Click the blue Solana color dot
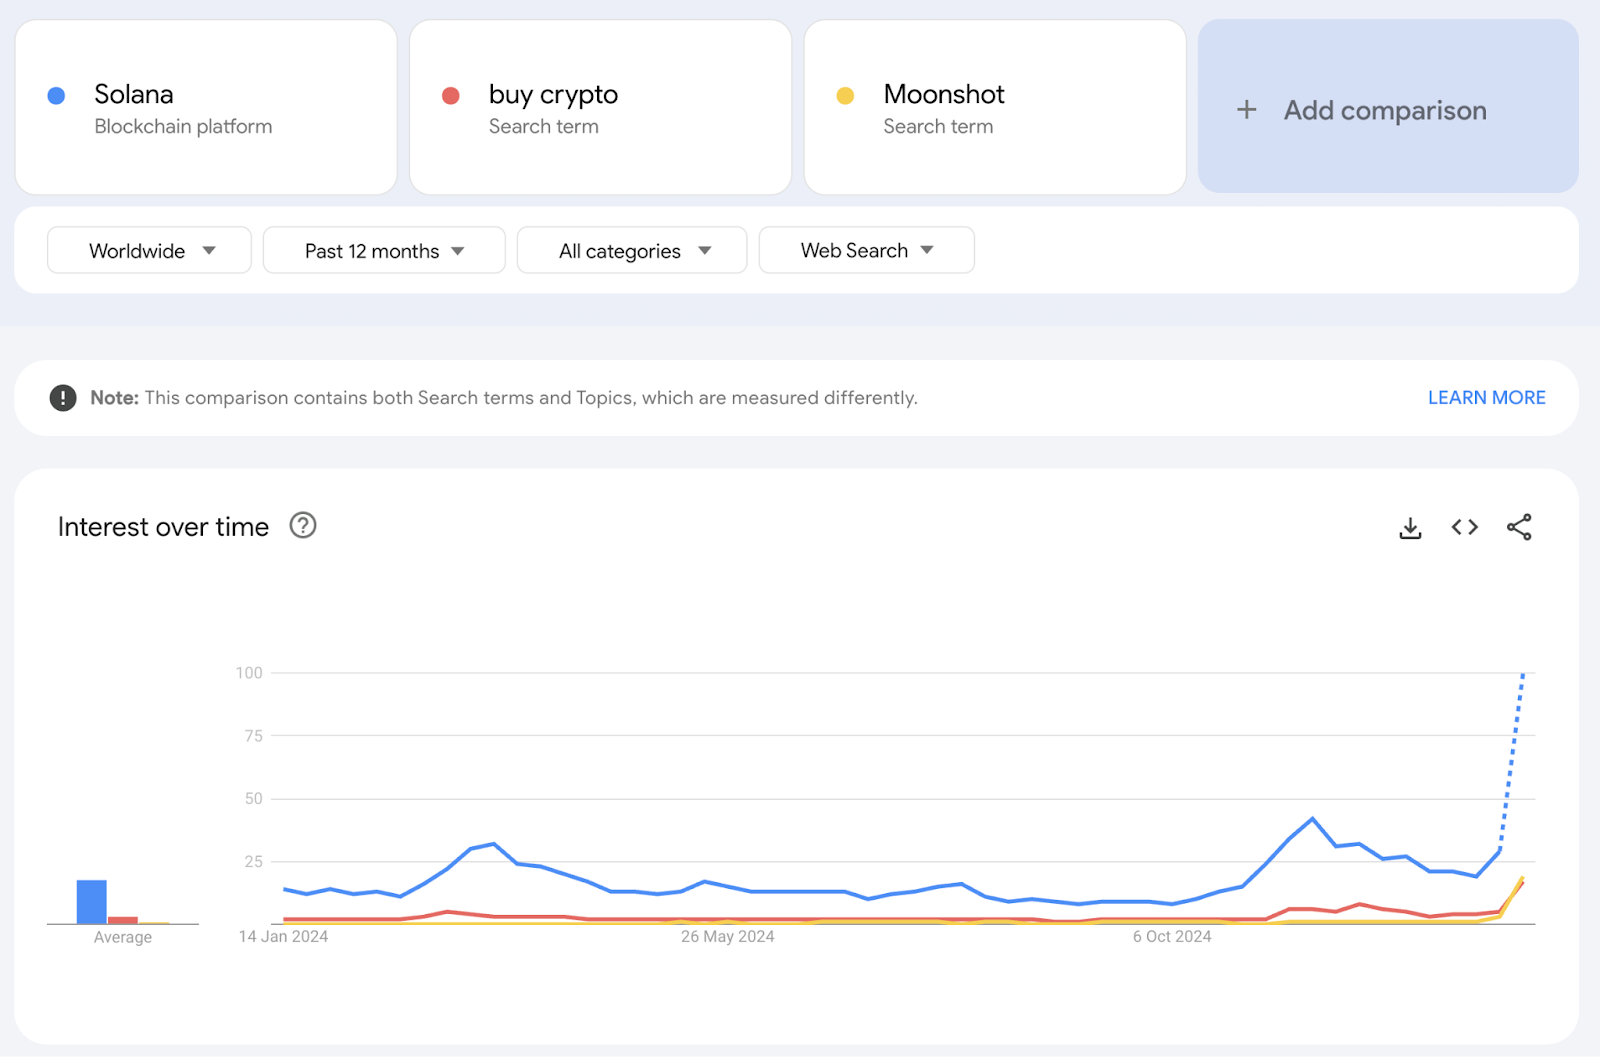 (57, 95)
